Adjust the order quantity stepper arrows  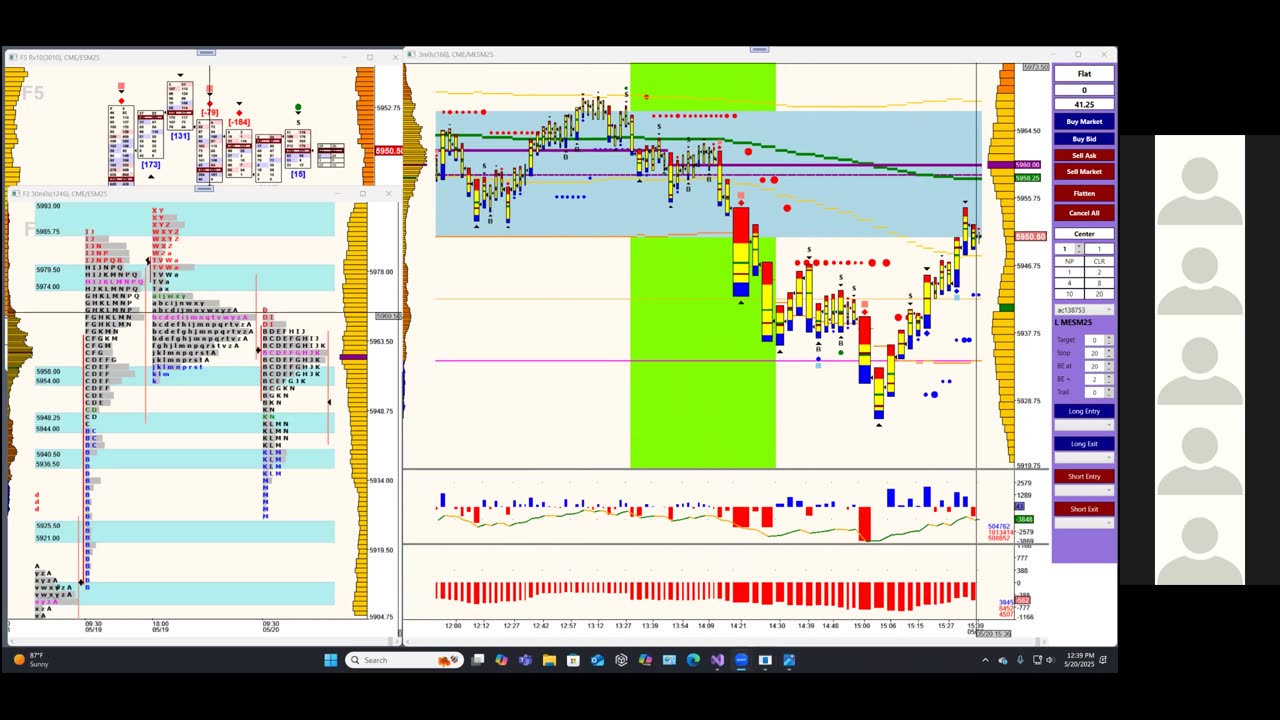(x=1079, y=249)
